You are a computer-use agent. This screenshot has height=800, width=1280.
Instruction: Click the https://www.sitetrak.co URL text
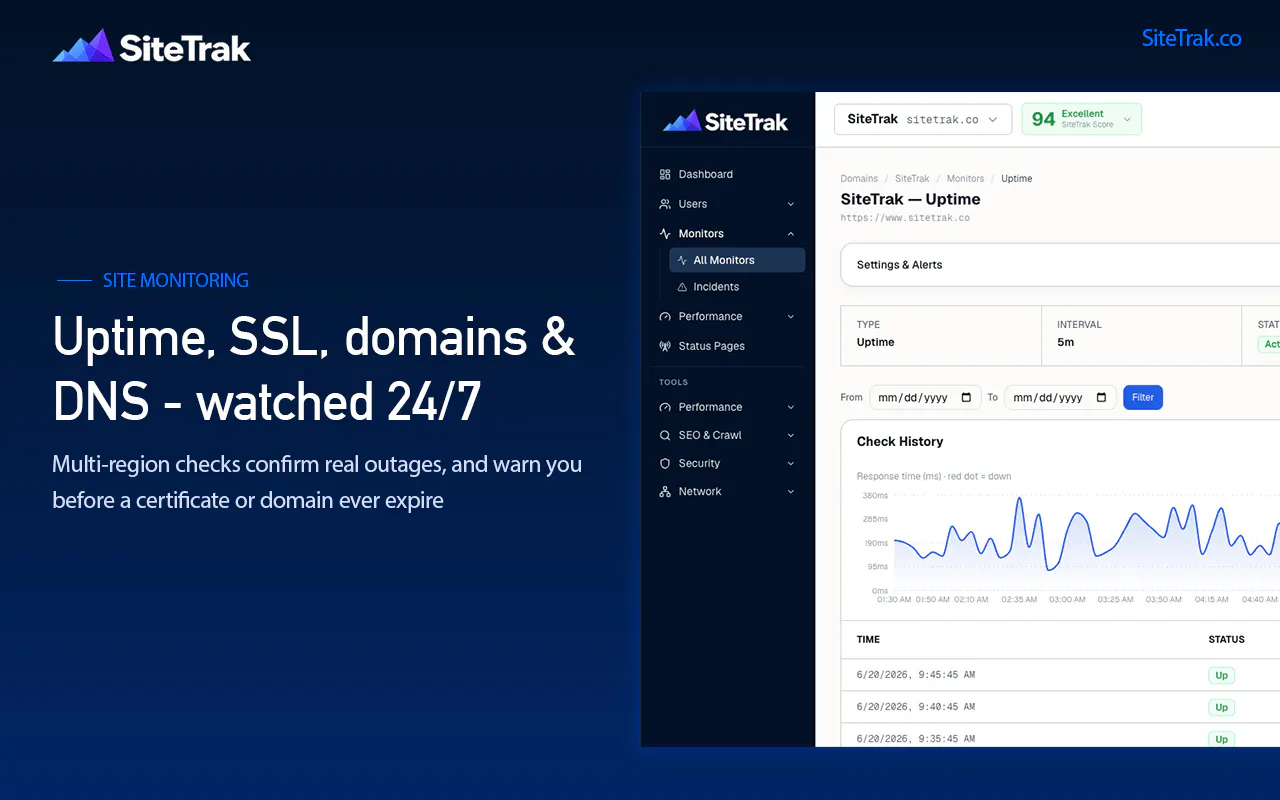905,218
